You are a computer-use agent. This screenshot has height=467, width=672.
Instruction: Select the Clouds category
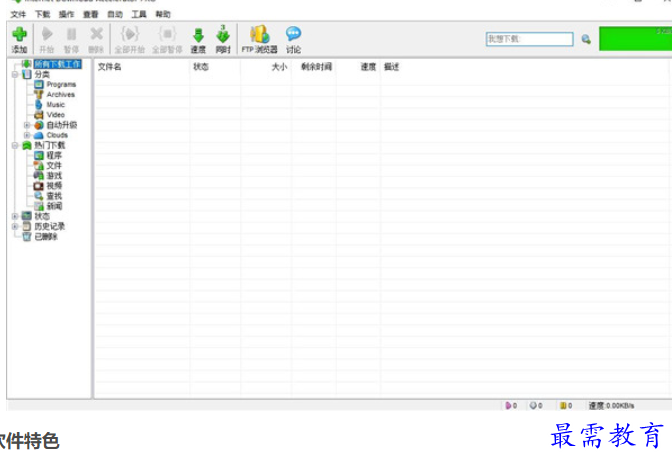point(51,135)
